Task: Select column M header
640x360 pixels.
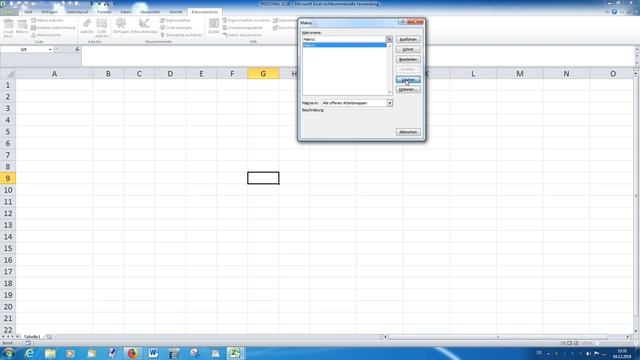Action: [x=520, y=74]
